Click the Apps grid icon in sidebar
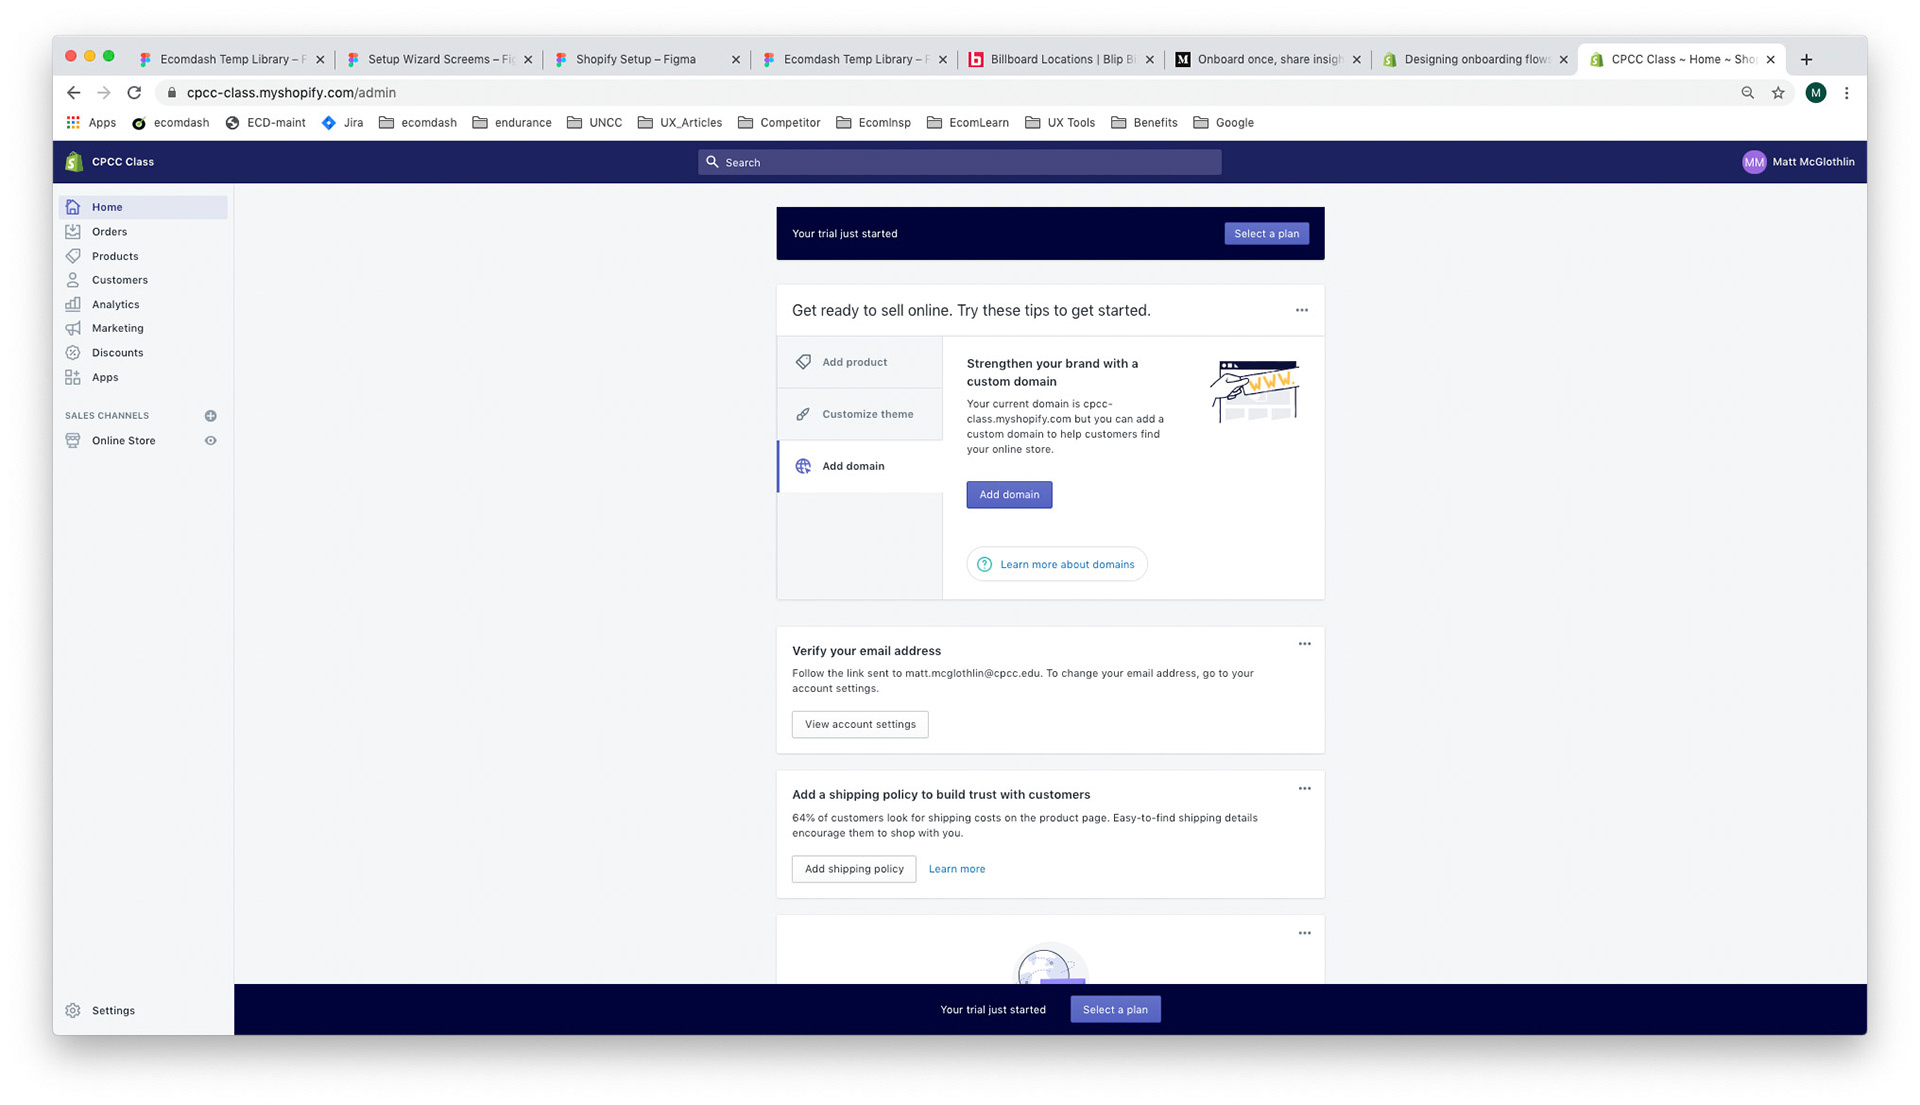 point(73,377)
